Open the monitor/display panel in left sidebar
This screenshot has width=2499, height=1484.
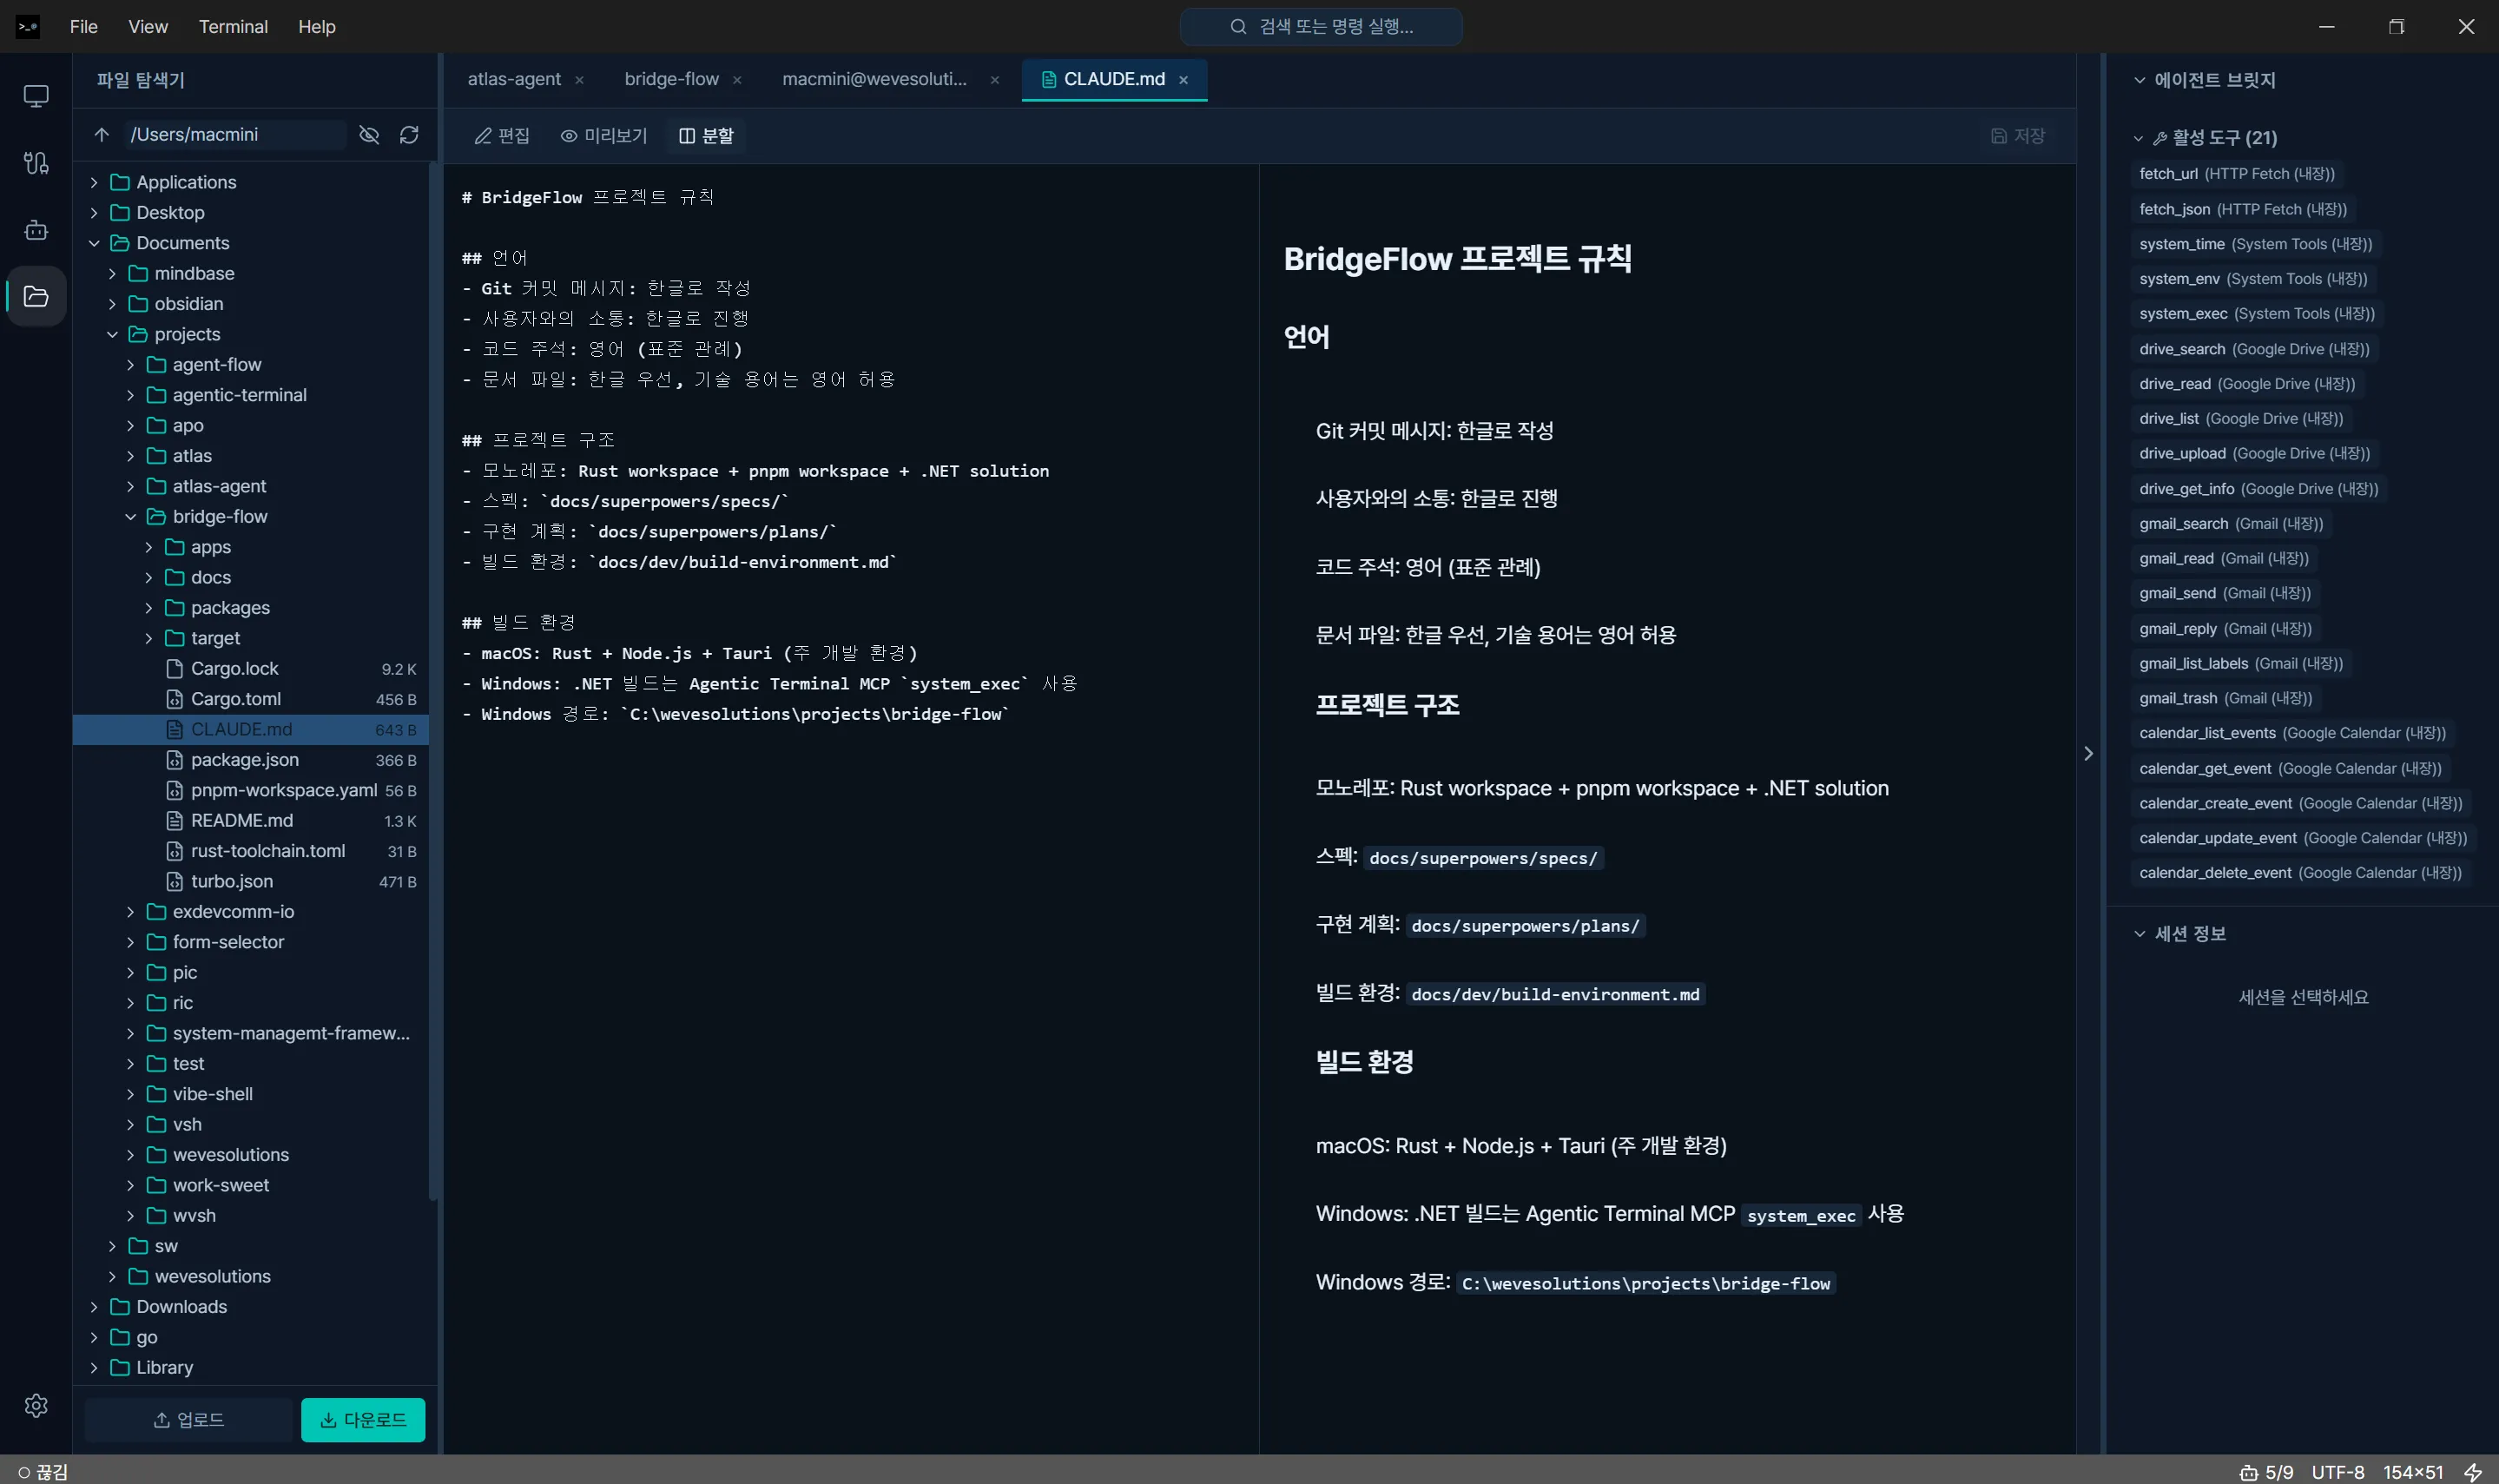pos(36,95)
